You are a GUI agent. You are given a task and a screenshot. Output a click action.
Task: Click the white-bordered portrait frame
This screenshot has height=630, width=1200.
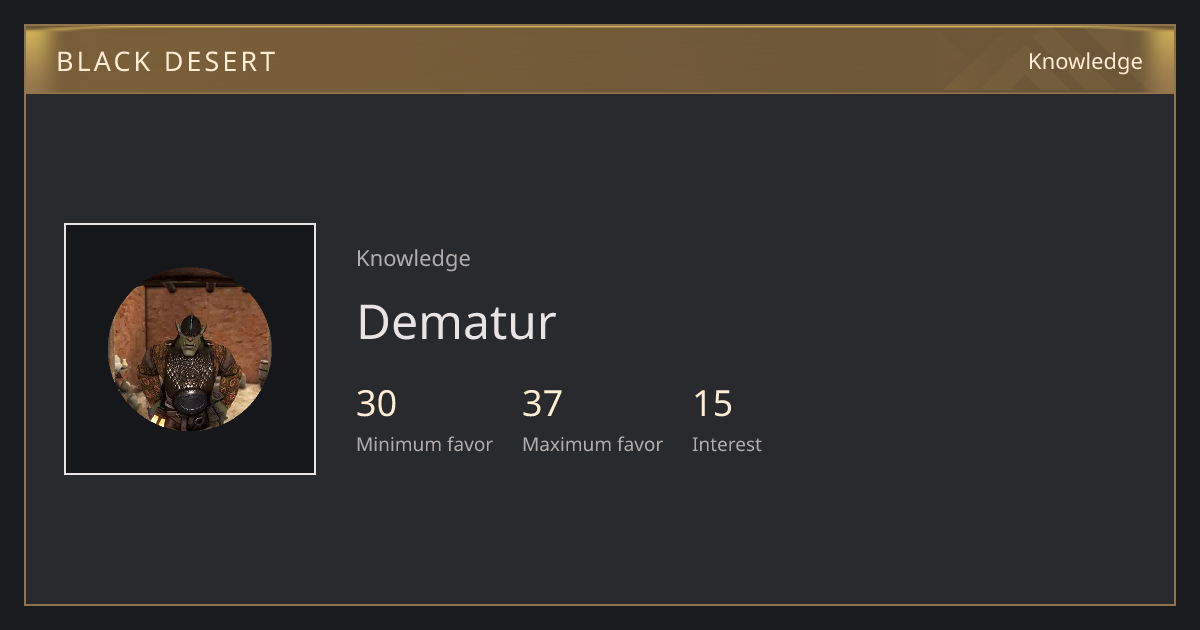click(190, 349)
